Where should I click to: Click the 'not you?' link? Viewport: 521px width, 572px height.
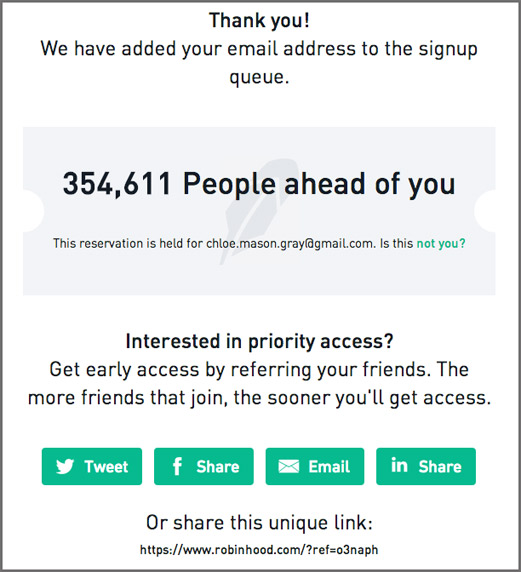pyautogui.click(x=441, y=243)
